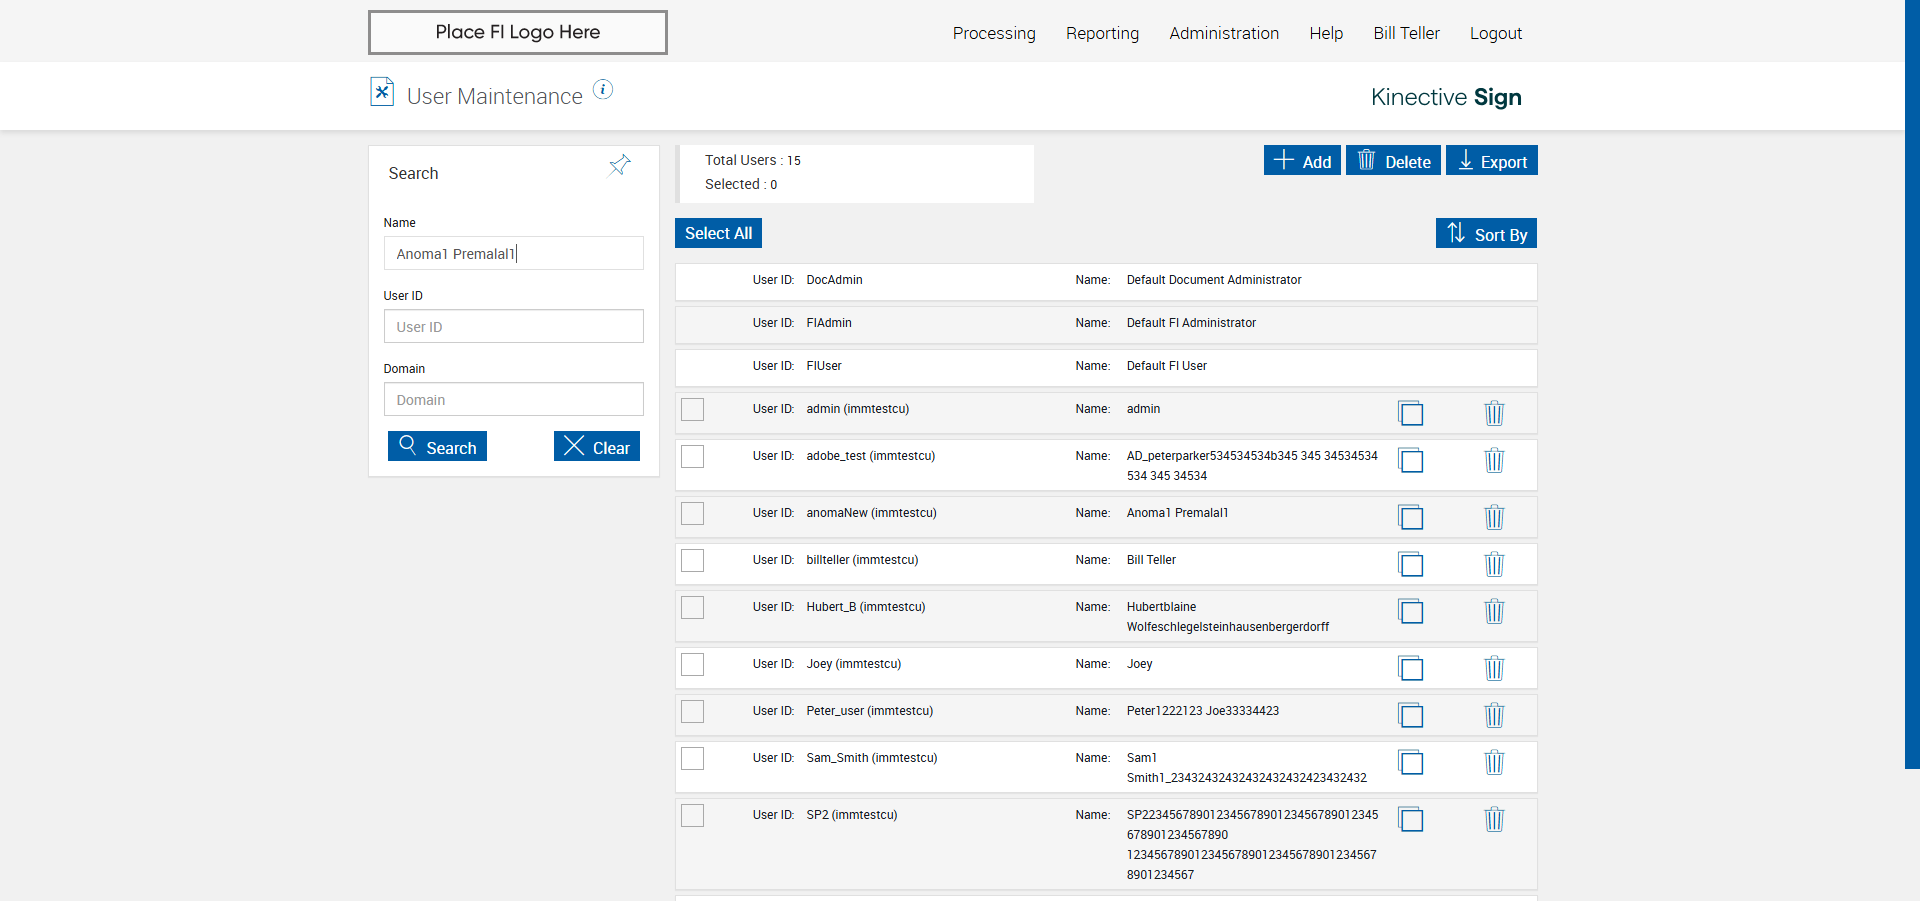Image resolution: width=1920 pixels, height=901 pixels.
Task: Click trash icon for SP2 user
Action: point(1494,819)
